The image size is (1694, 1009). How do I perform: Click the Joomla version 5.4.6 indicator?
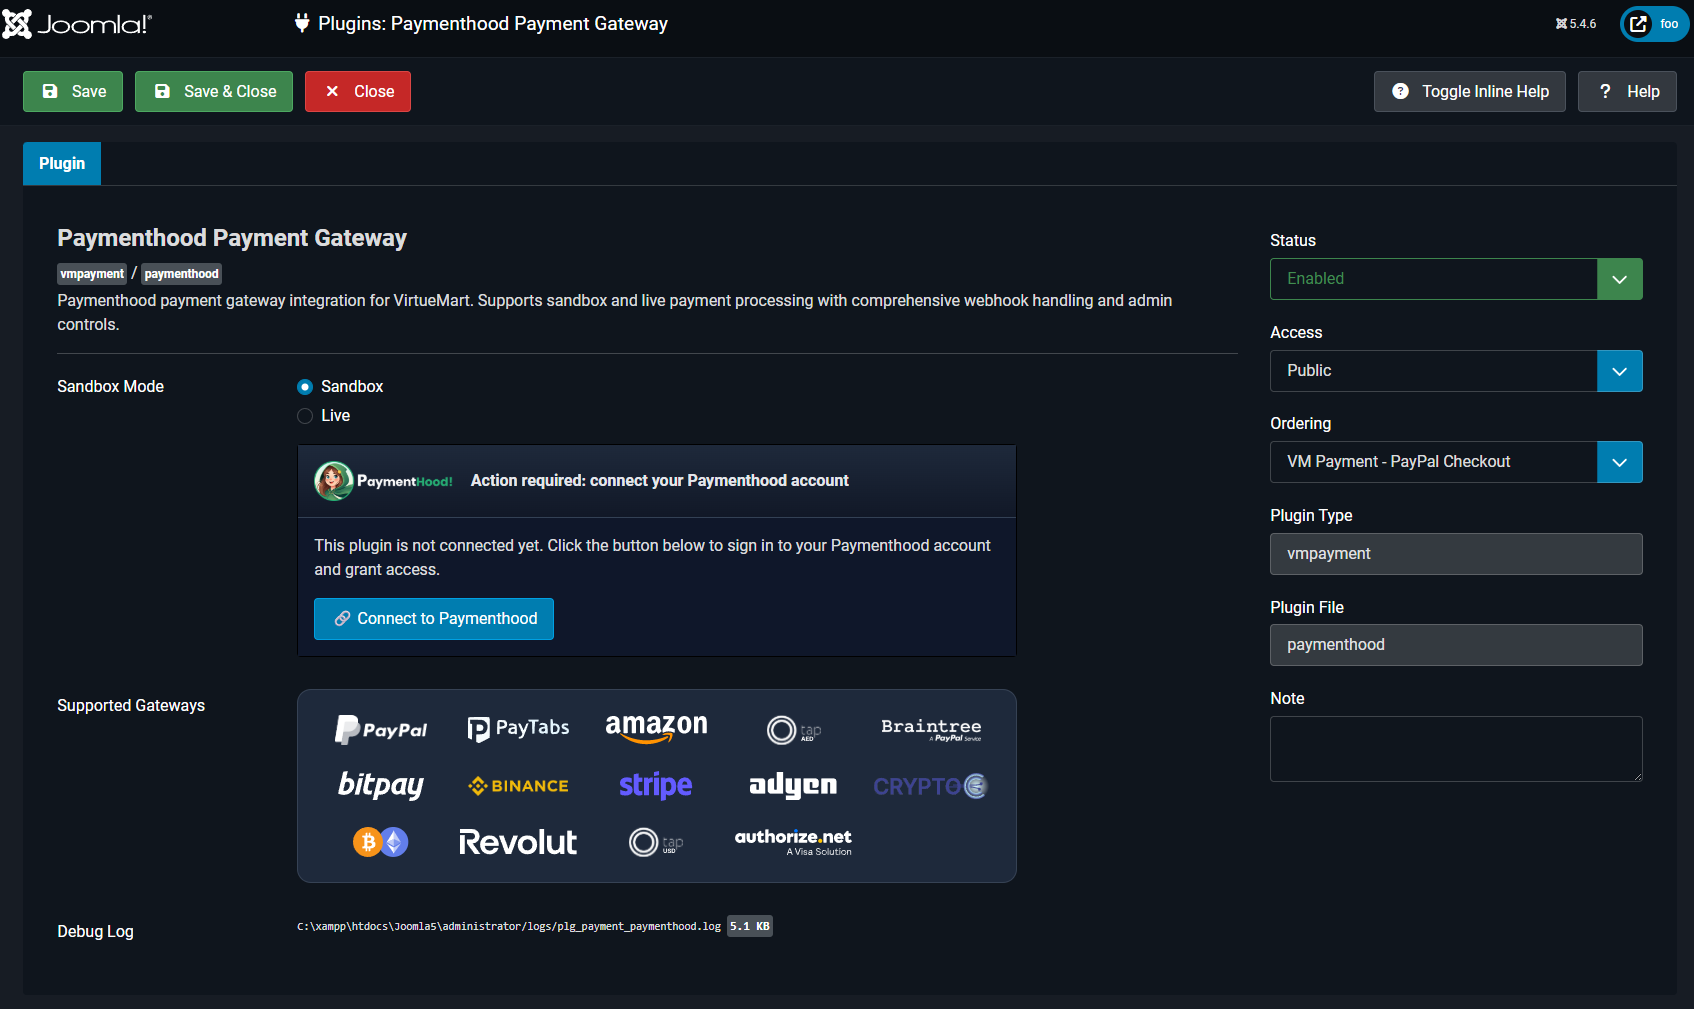(x=1576, y=24)
